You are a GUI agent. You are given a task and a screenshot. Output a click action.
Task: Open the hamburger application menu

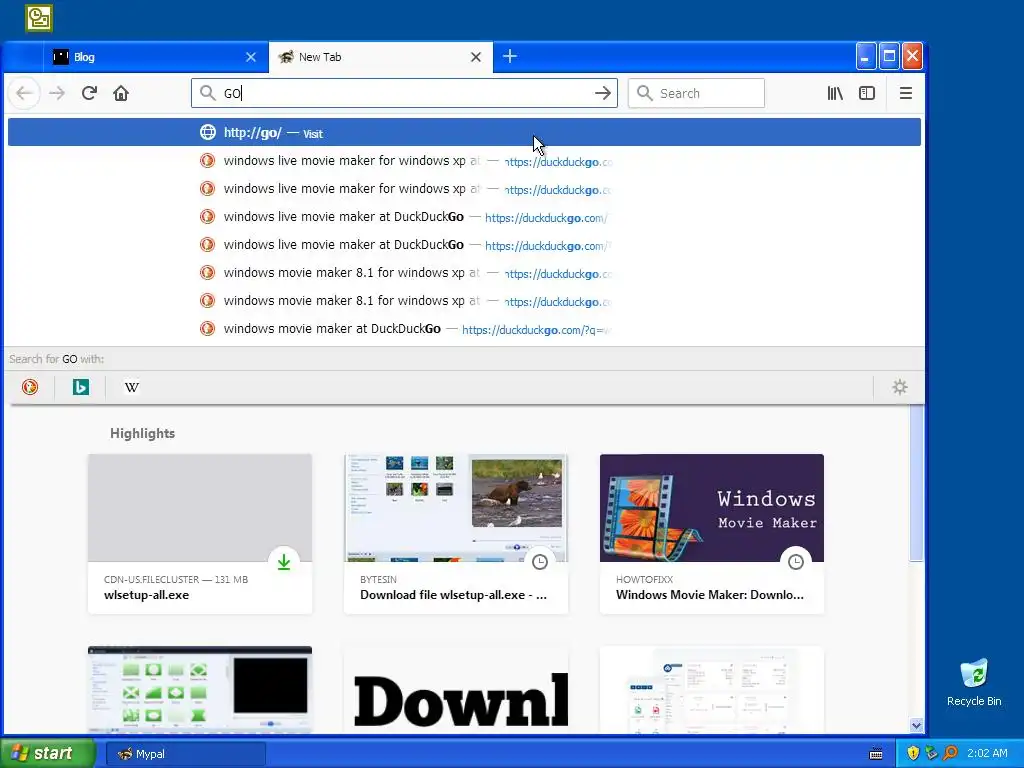coord(906,93)
